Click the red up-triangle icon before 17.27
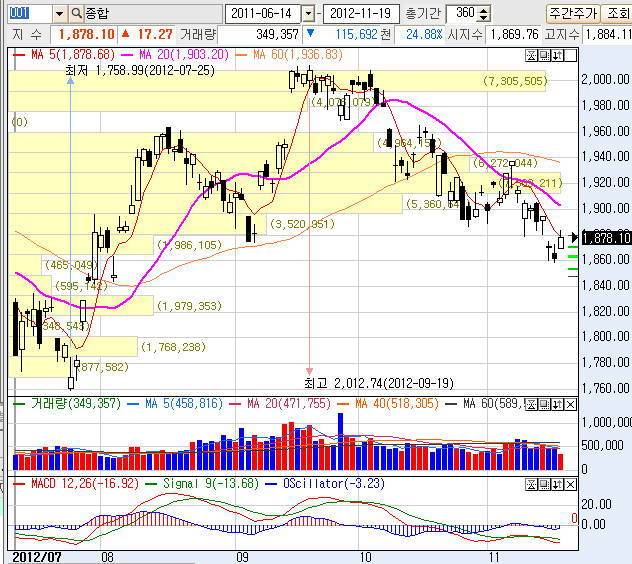The image size is (632, 564). pos(126,33)
